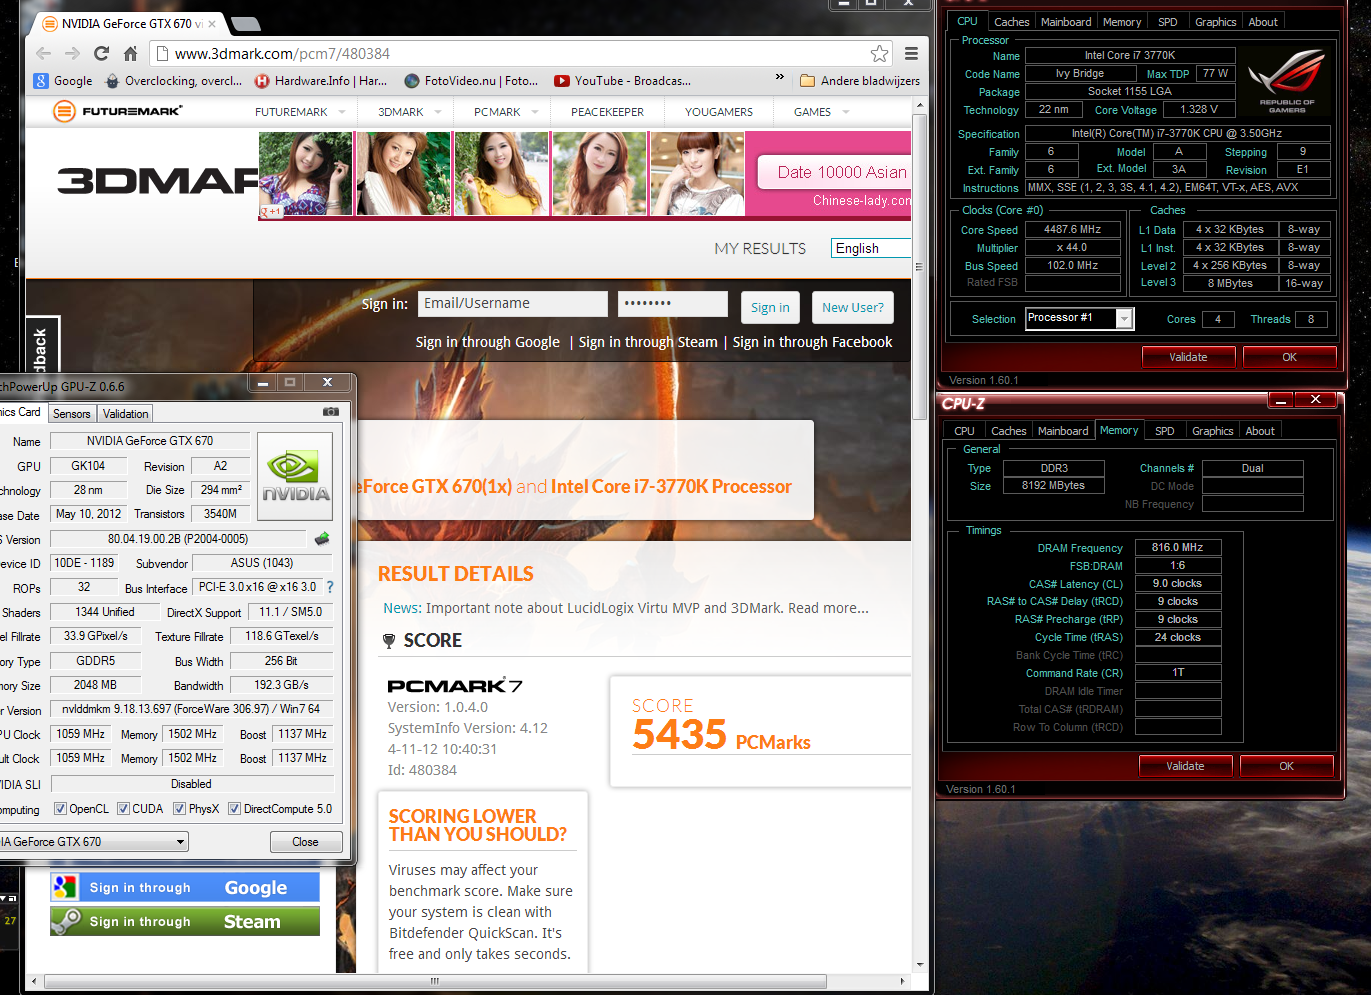The image size is (1371, 995).
Task: Click the Read more news link
Action: [828, 608]
